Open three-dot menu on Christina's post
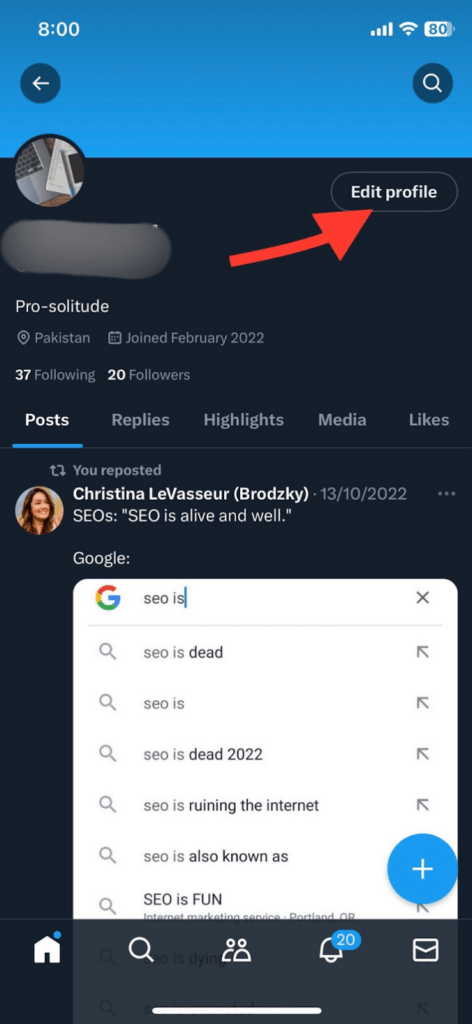The height and width of the screenshot is (1024, 472). pos(447,494)
